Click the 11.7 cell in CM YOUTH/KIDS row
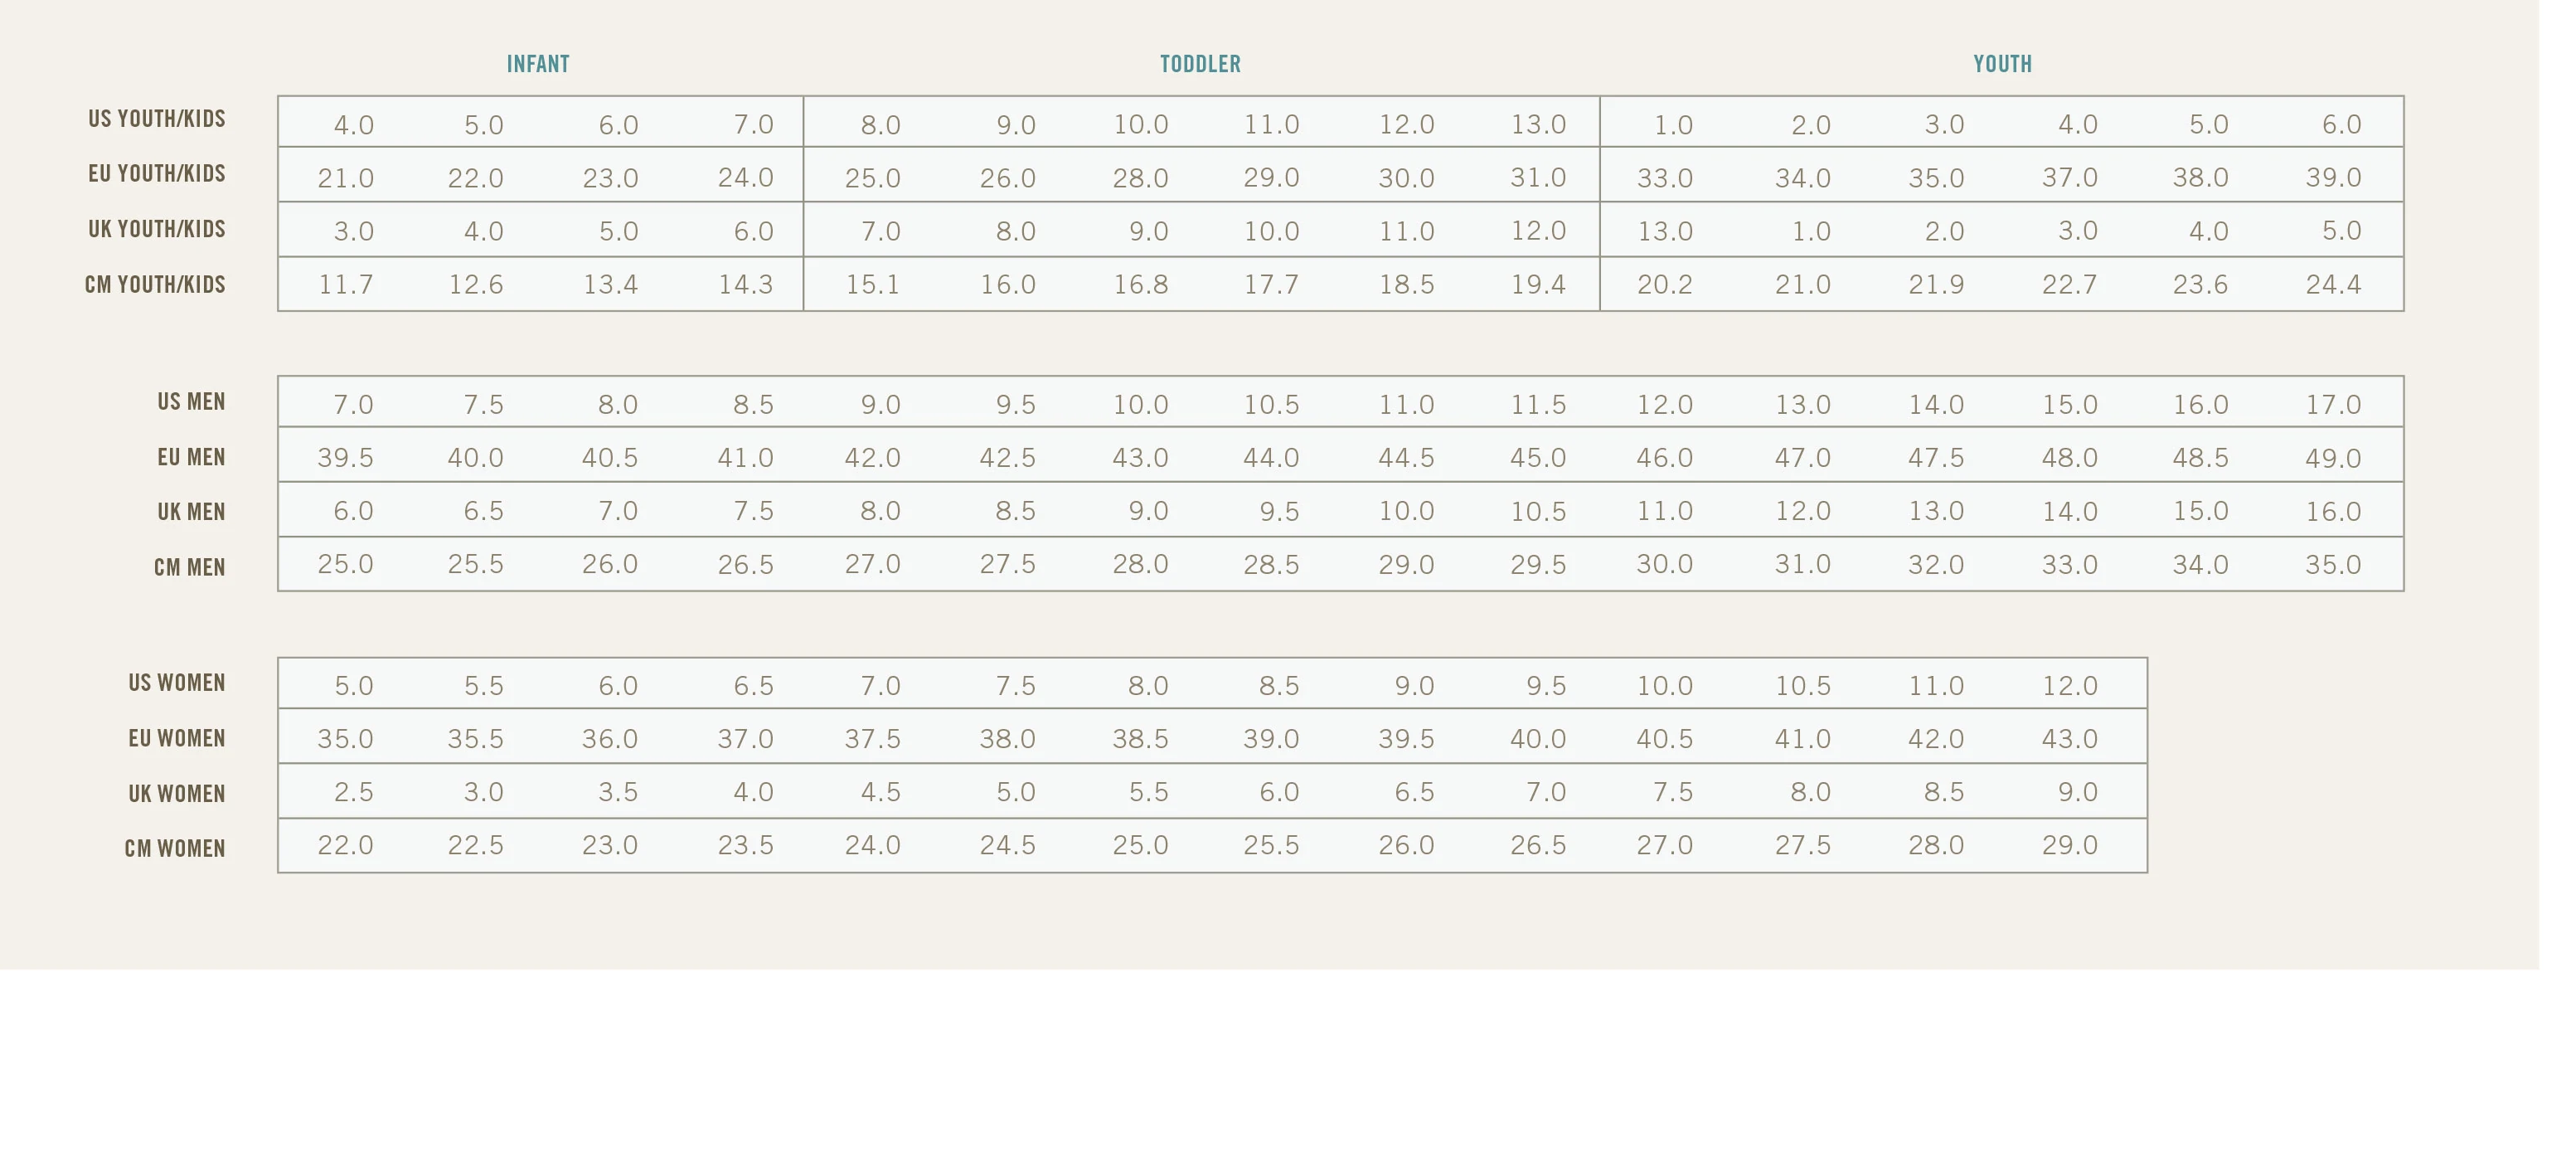The height and width of the screenshot is (1157, 2576). (x=346, y=285)
